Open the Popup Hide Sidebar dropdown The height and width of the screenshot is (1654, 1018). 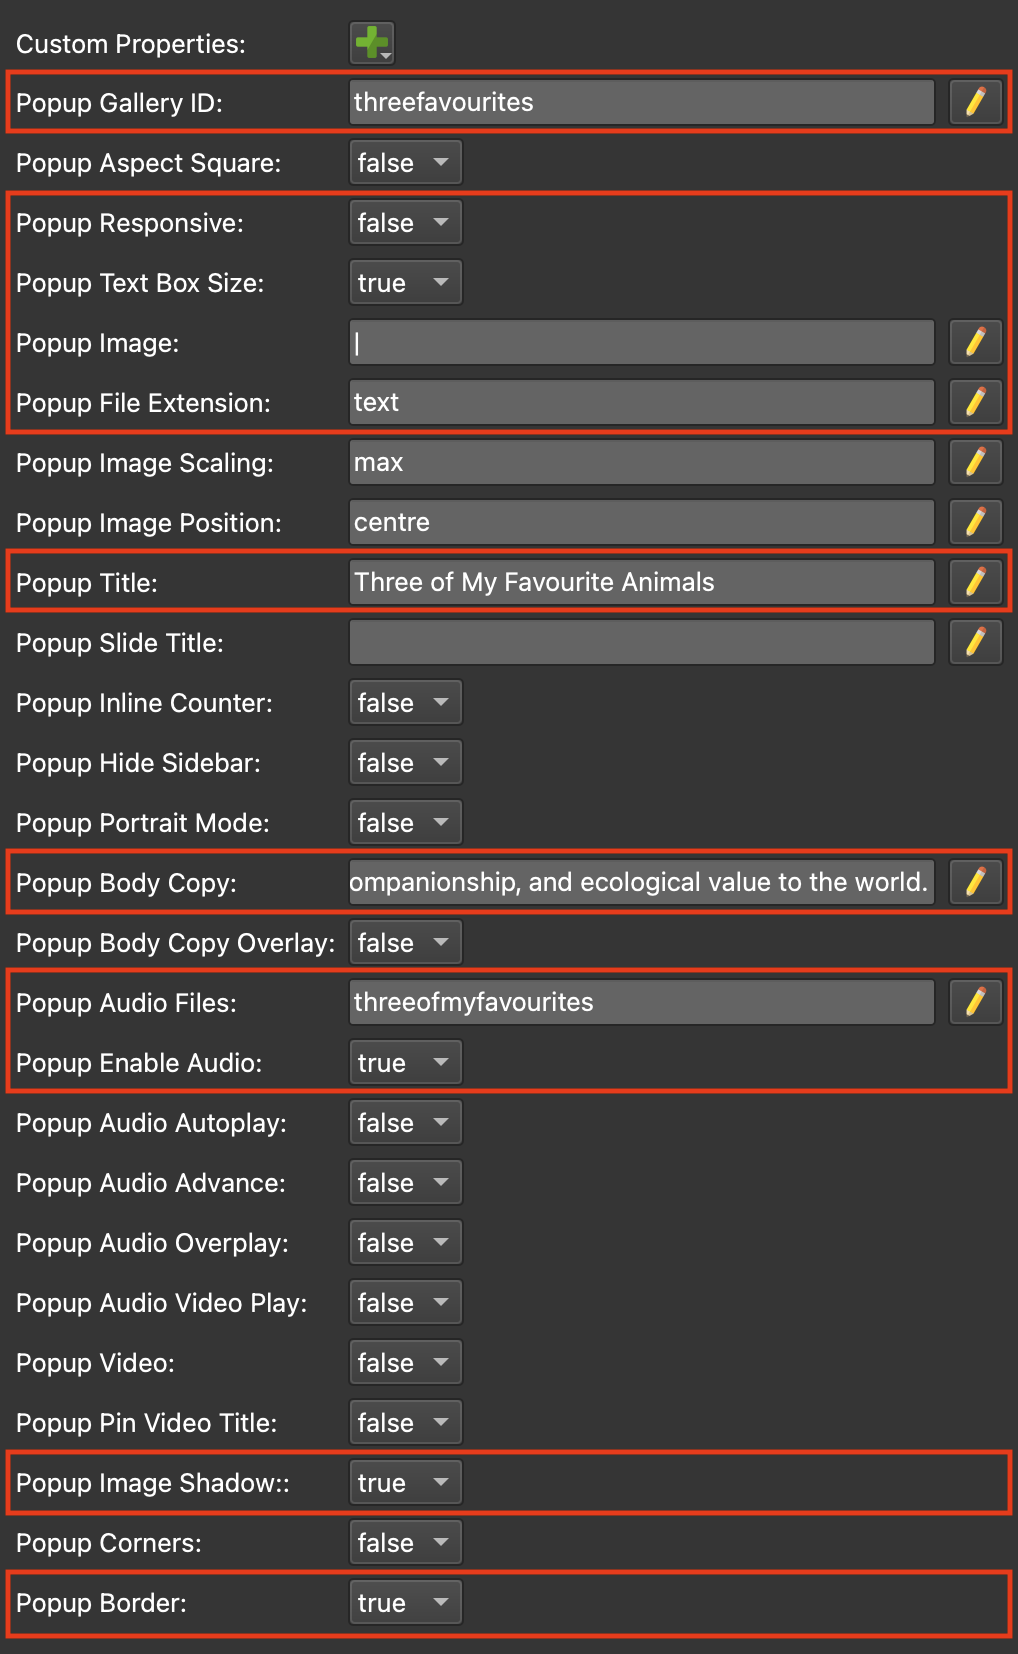405,762
